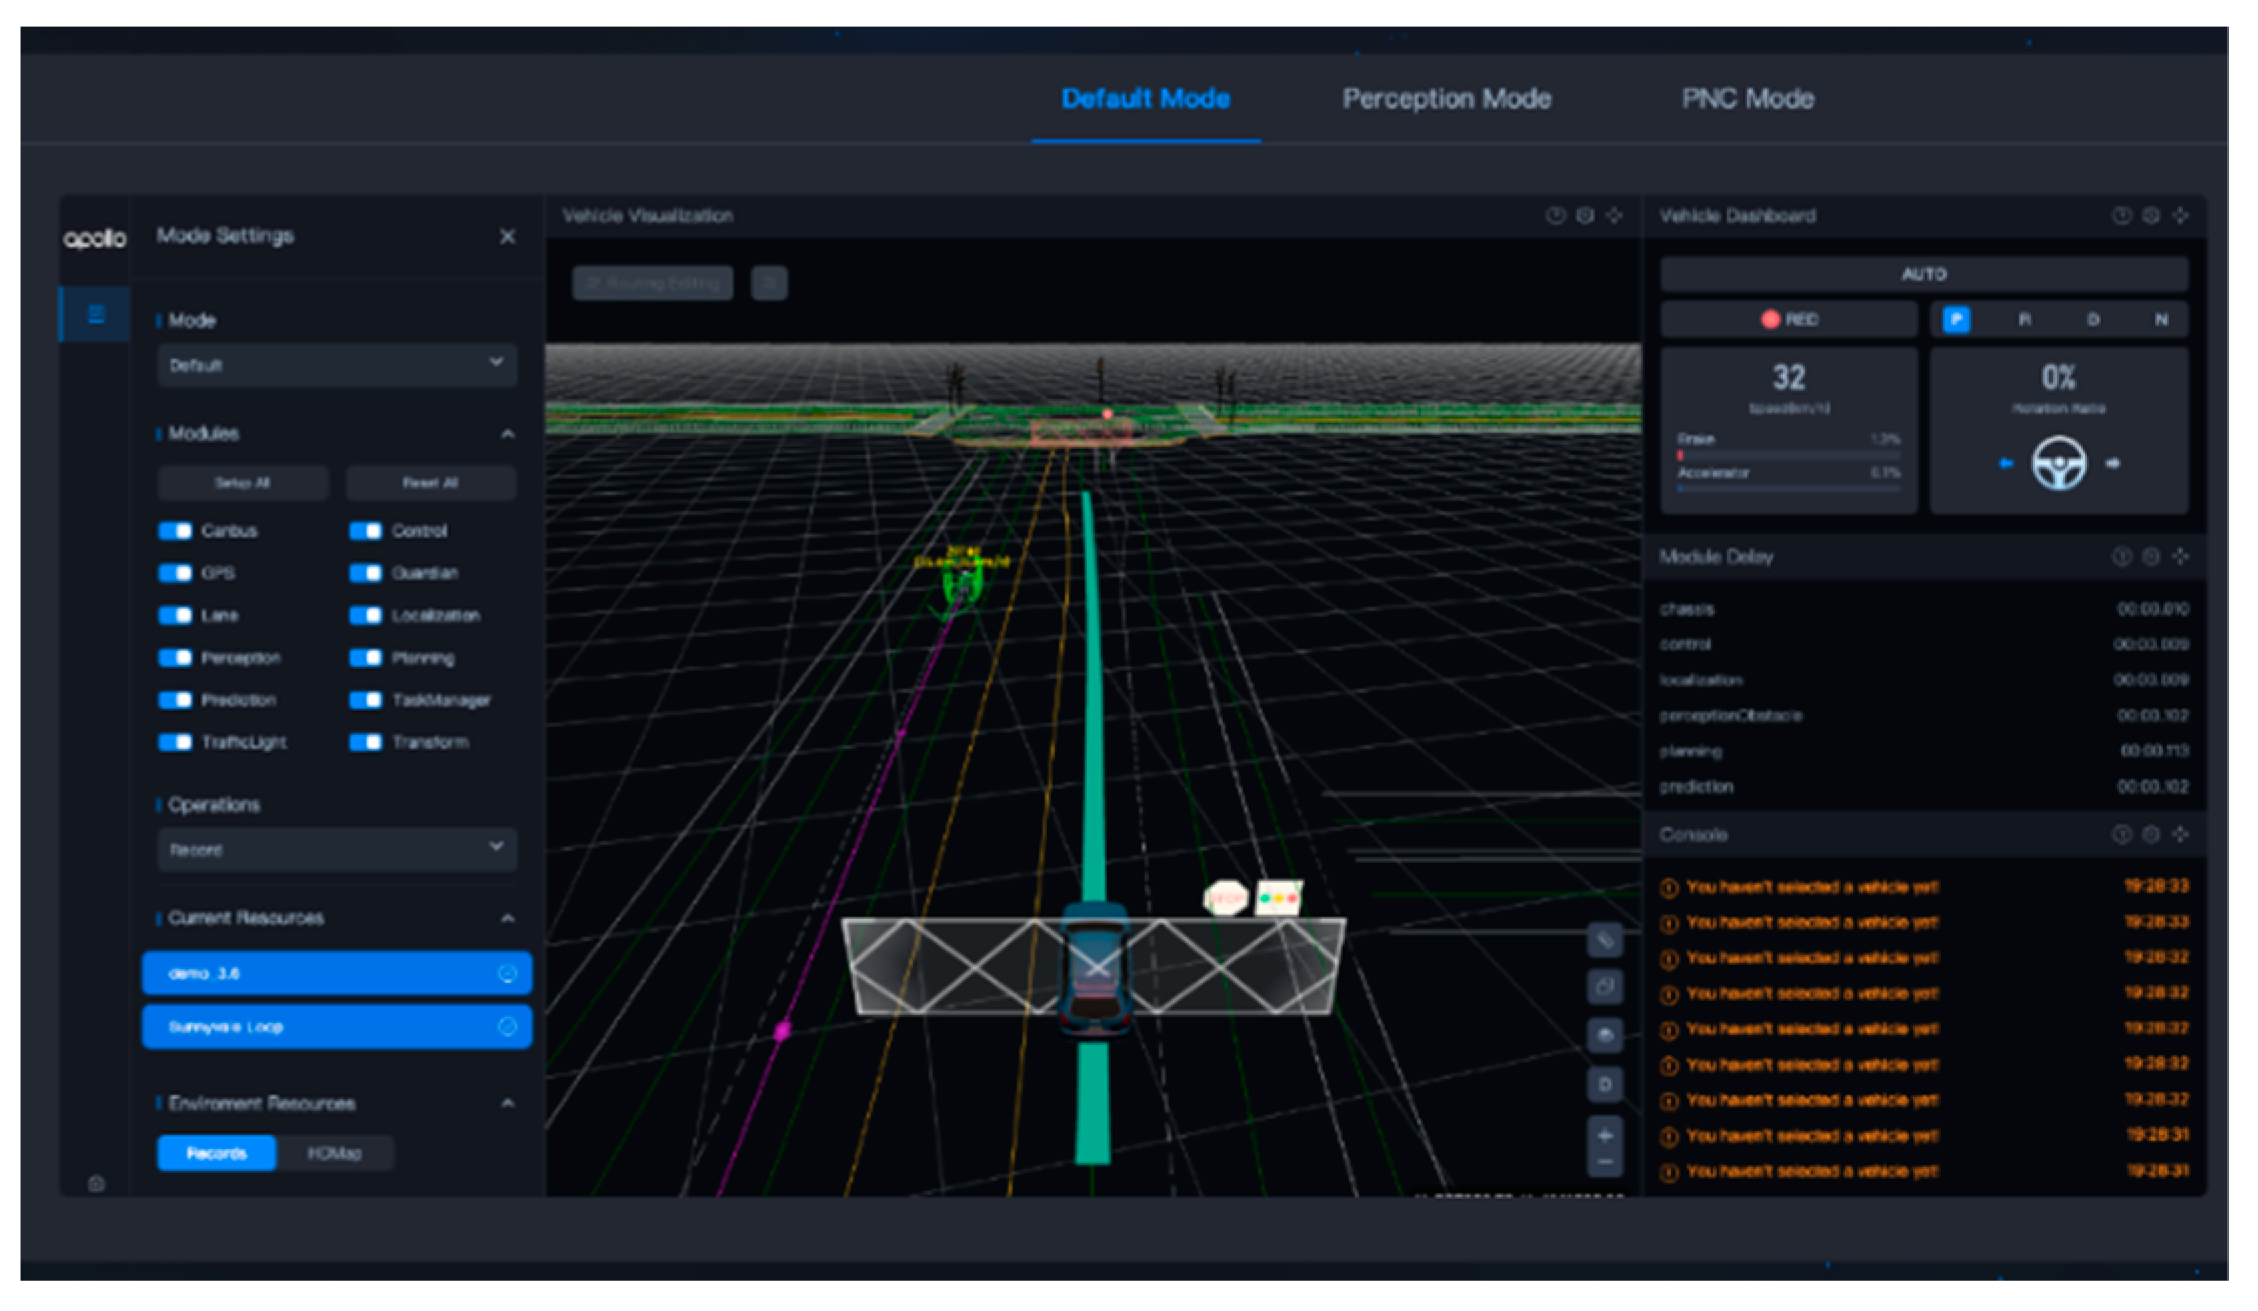2258x1311 pixels.
Task: Collapse the Modules section chevron
Action: point(507,434)
